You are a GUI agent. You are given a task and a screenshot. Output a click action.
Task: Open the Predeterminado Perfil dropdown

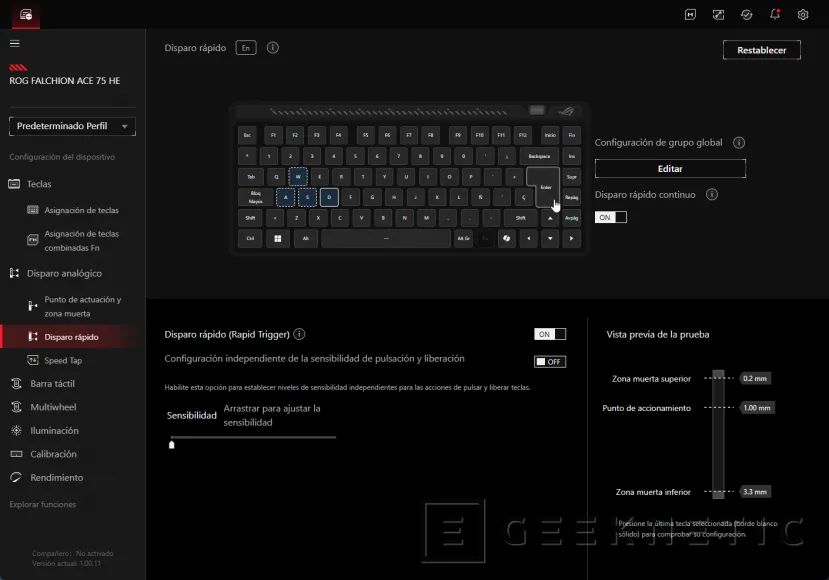72,127
